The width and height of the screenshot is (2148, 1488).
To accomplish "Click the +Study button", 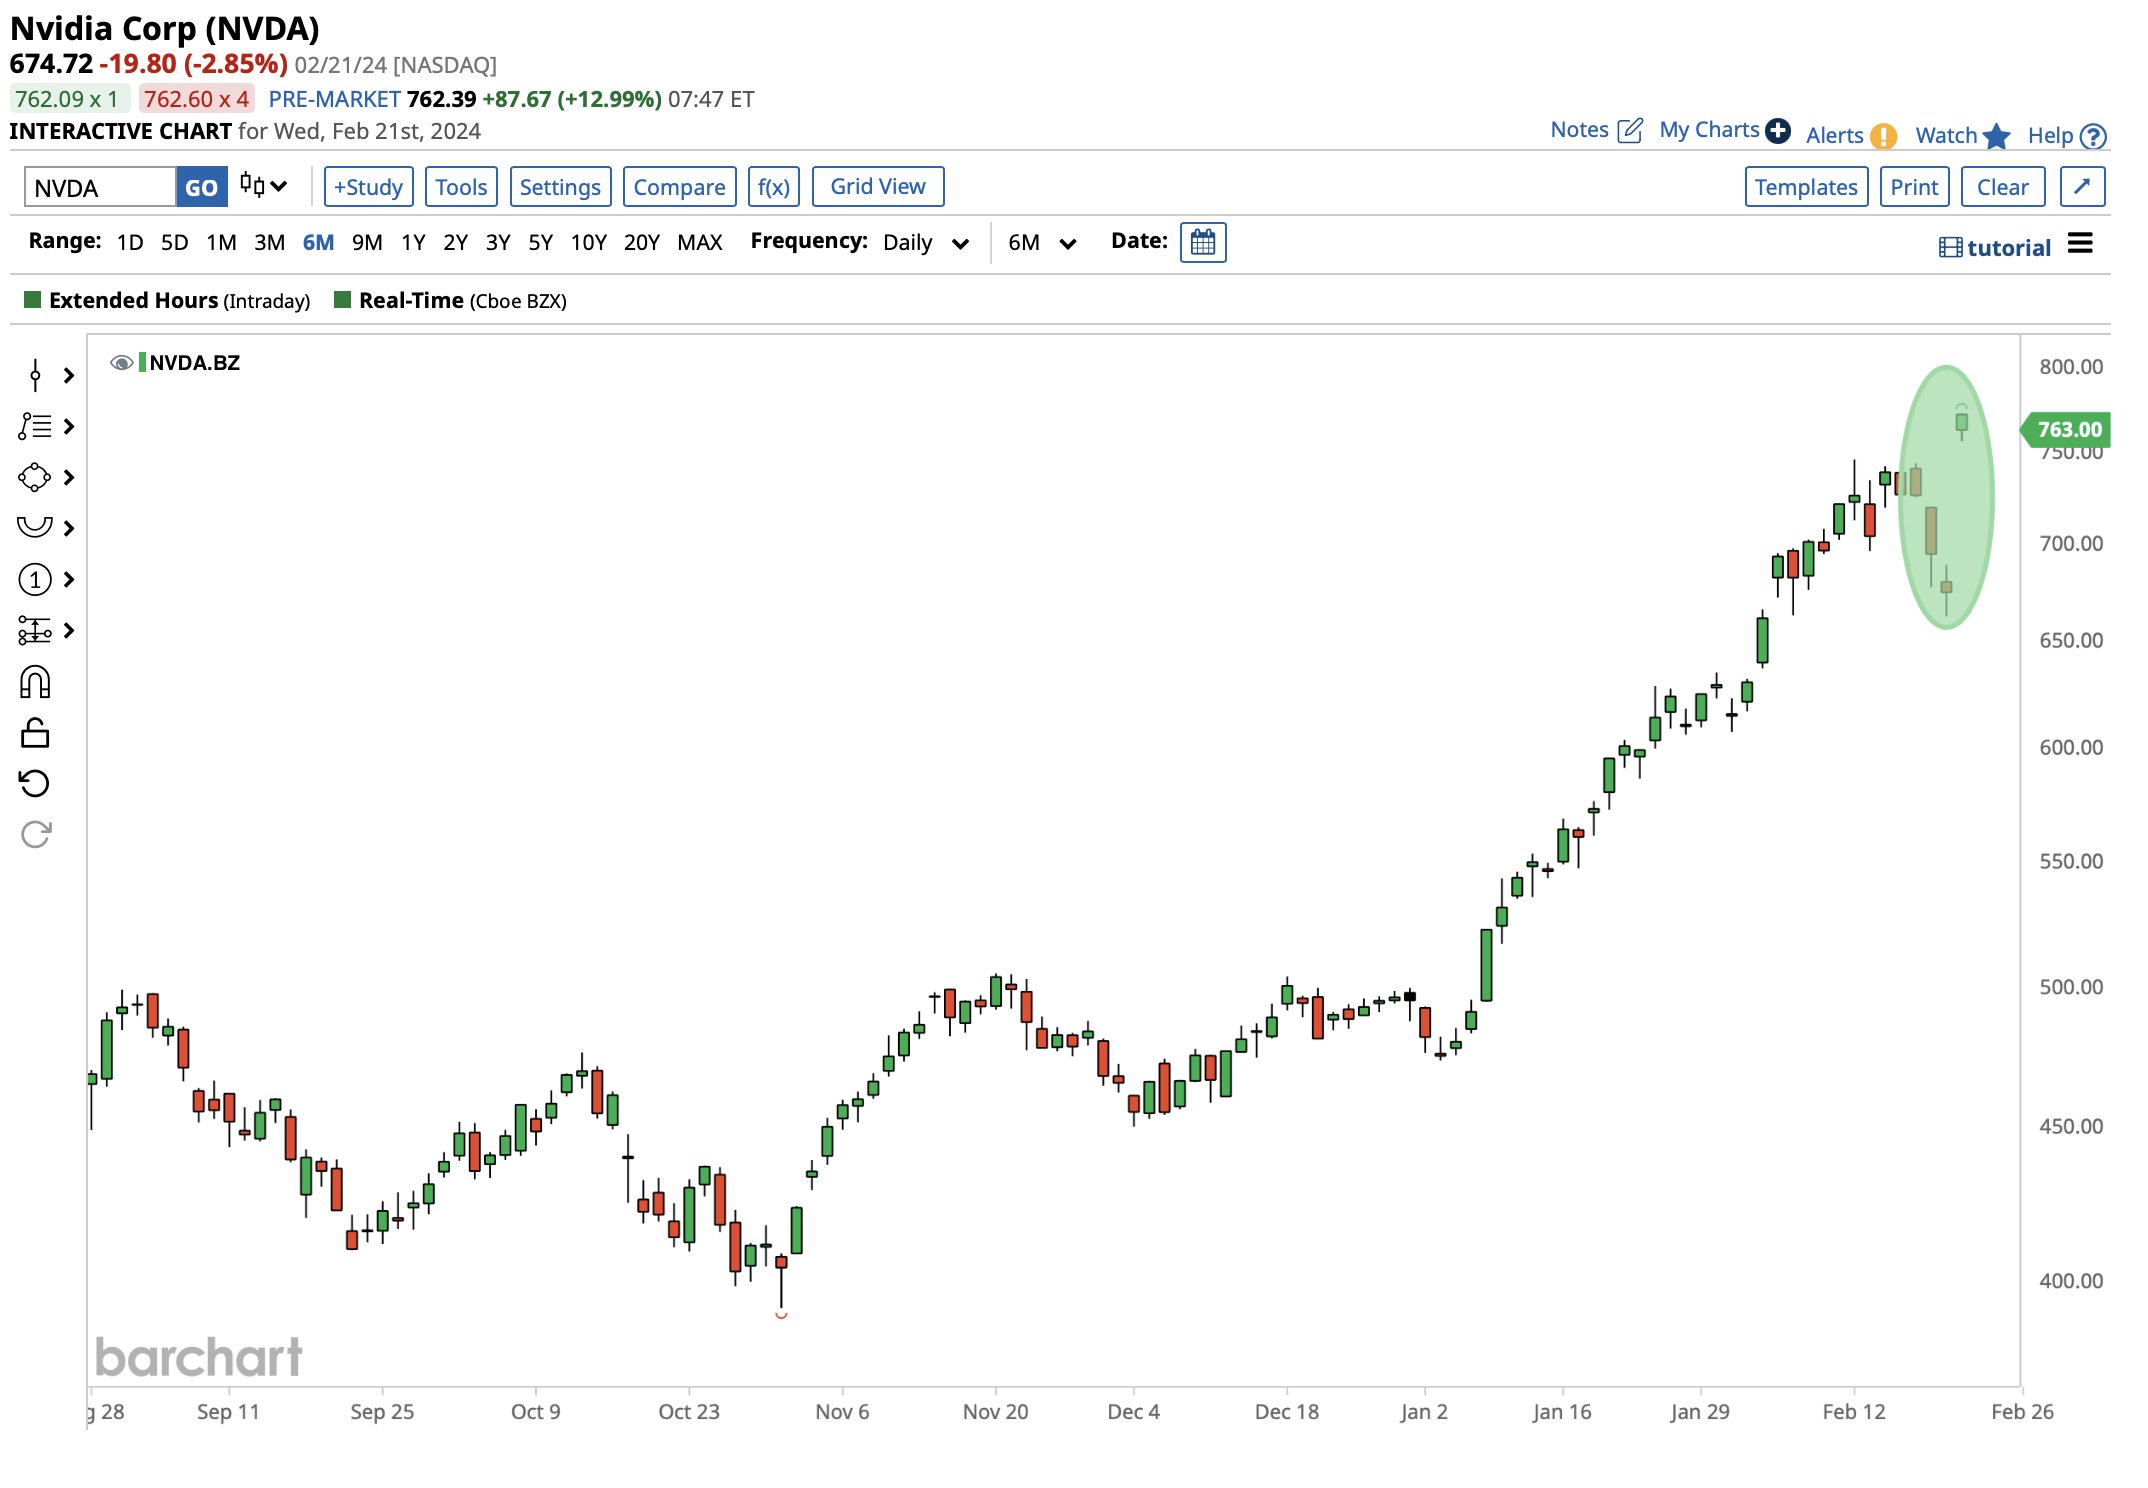I will pos(368,187).
